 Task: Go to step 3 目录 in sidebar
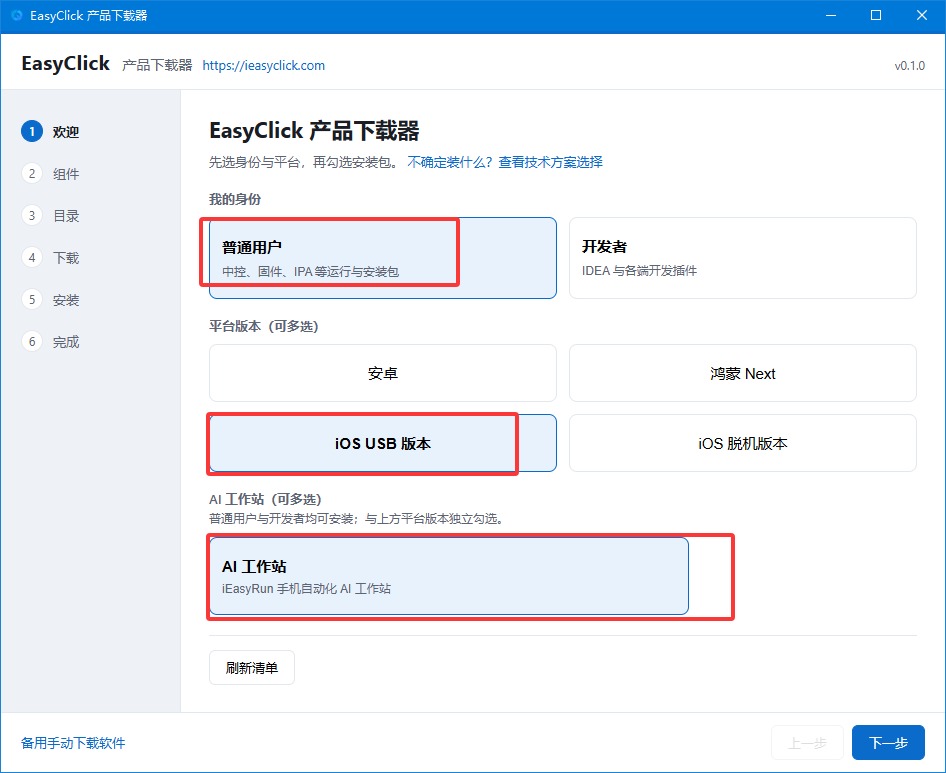click(x=51, y=215)
